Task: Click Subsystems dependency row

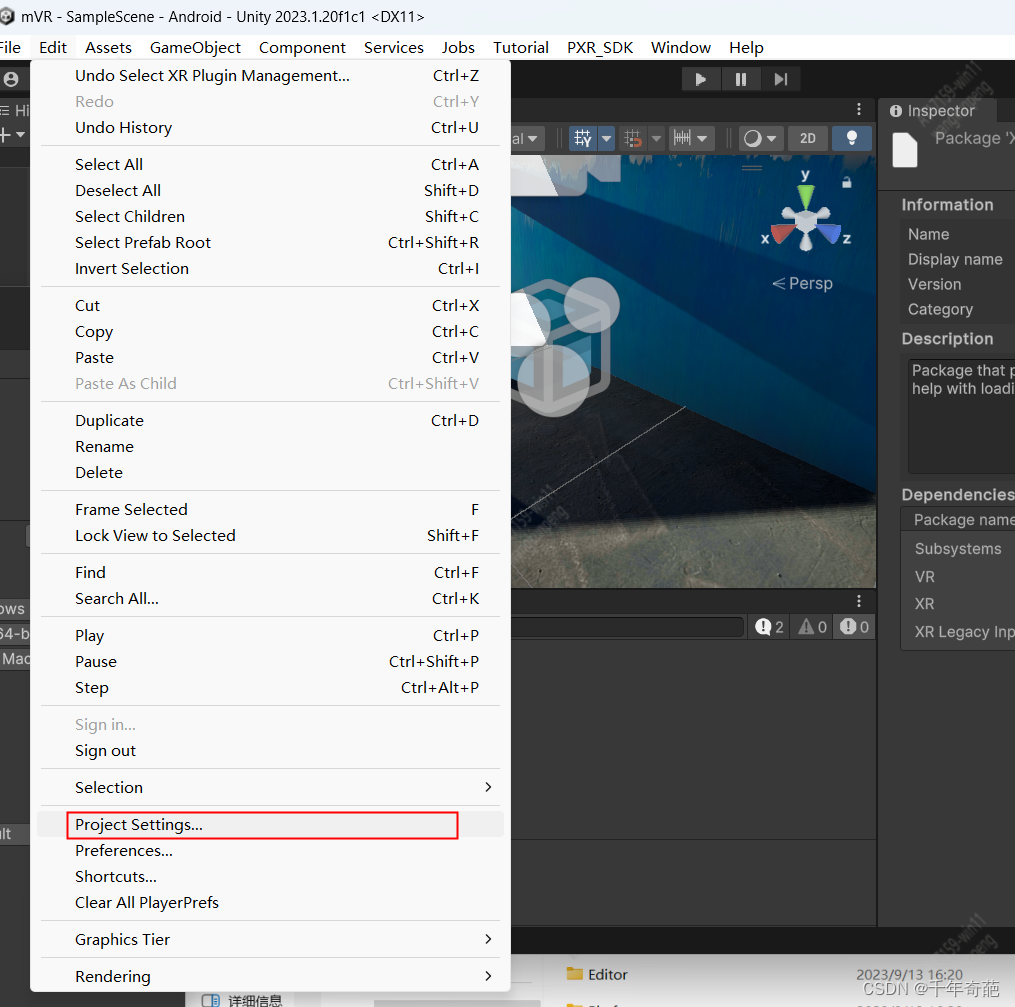Action: tap(959, 549)
